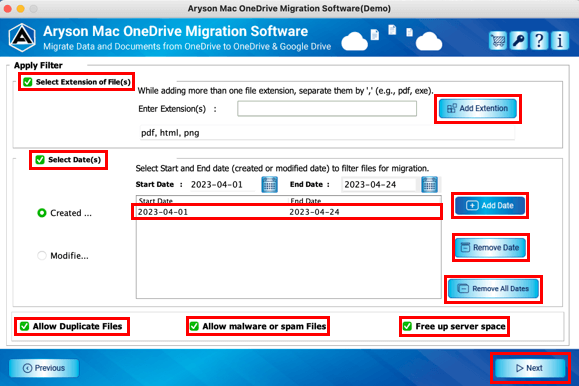Click the added extensions list pdf, html, png
Viewport: 579px width, 386px height.
(327, 133)
